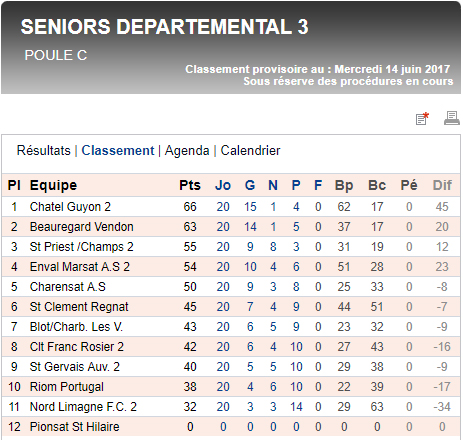Select Clt Franc Rosier 2 team

[x=77, y=347]
